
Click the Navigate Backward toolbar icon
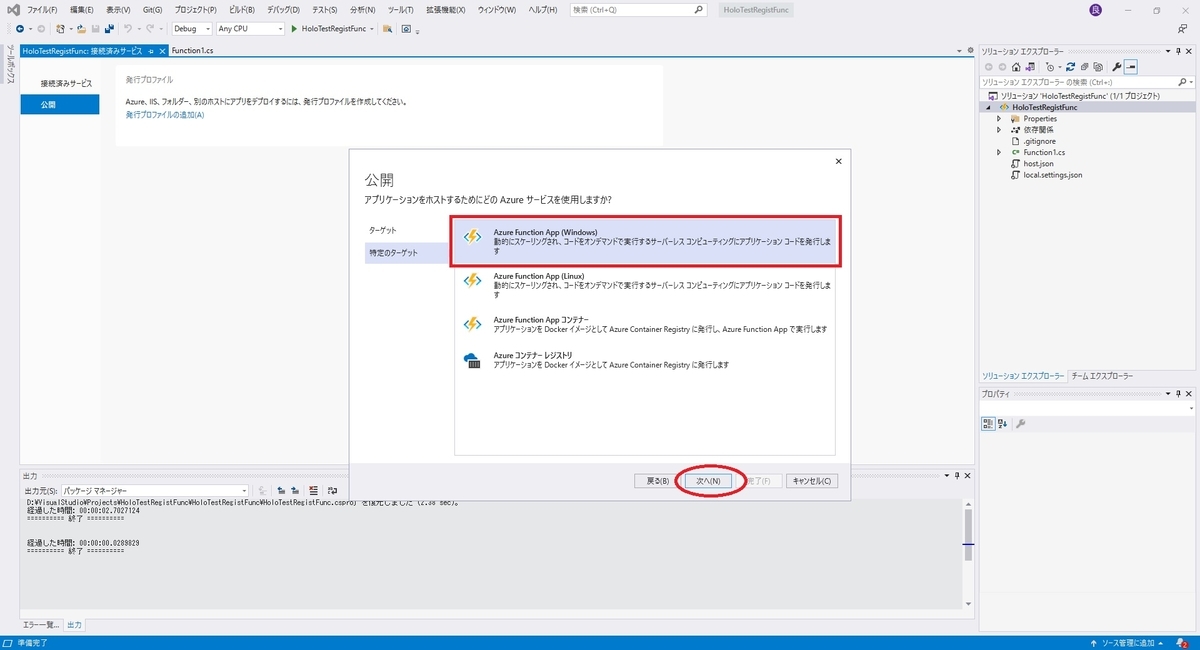pos(20,28)
